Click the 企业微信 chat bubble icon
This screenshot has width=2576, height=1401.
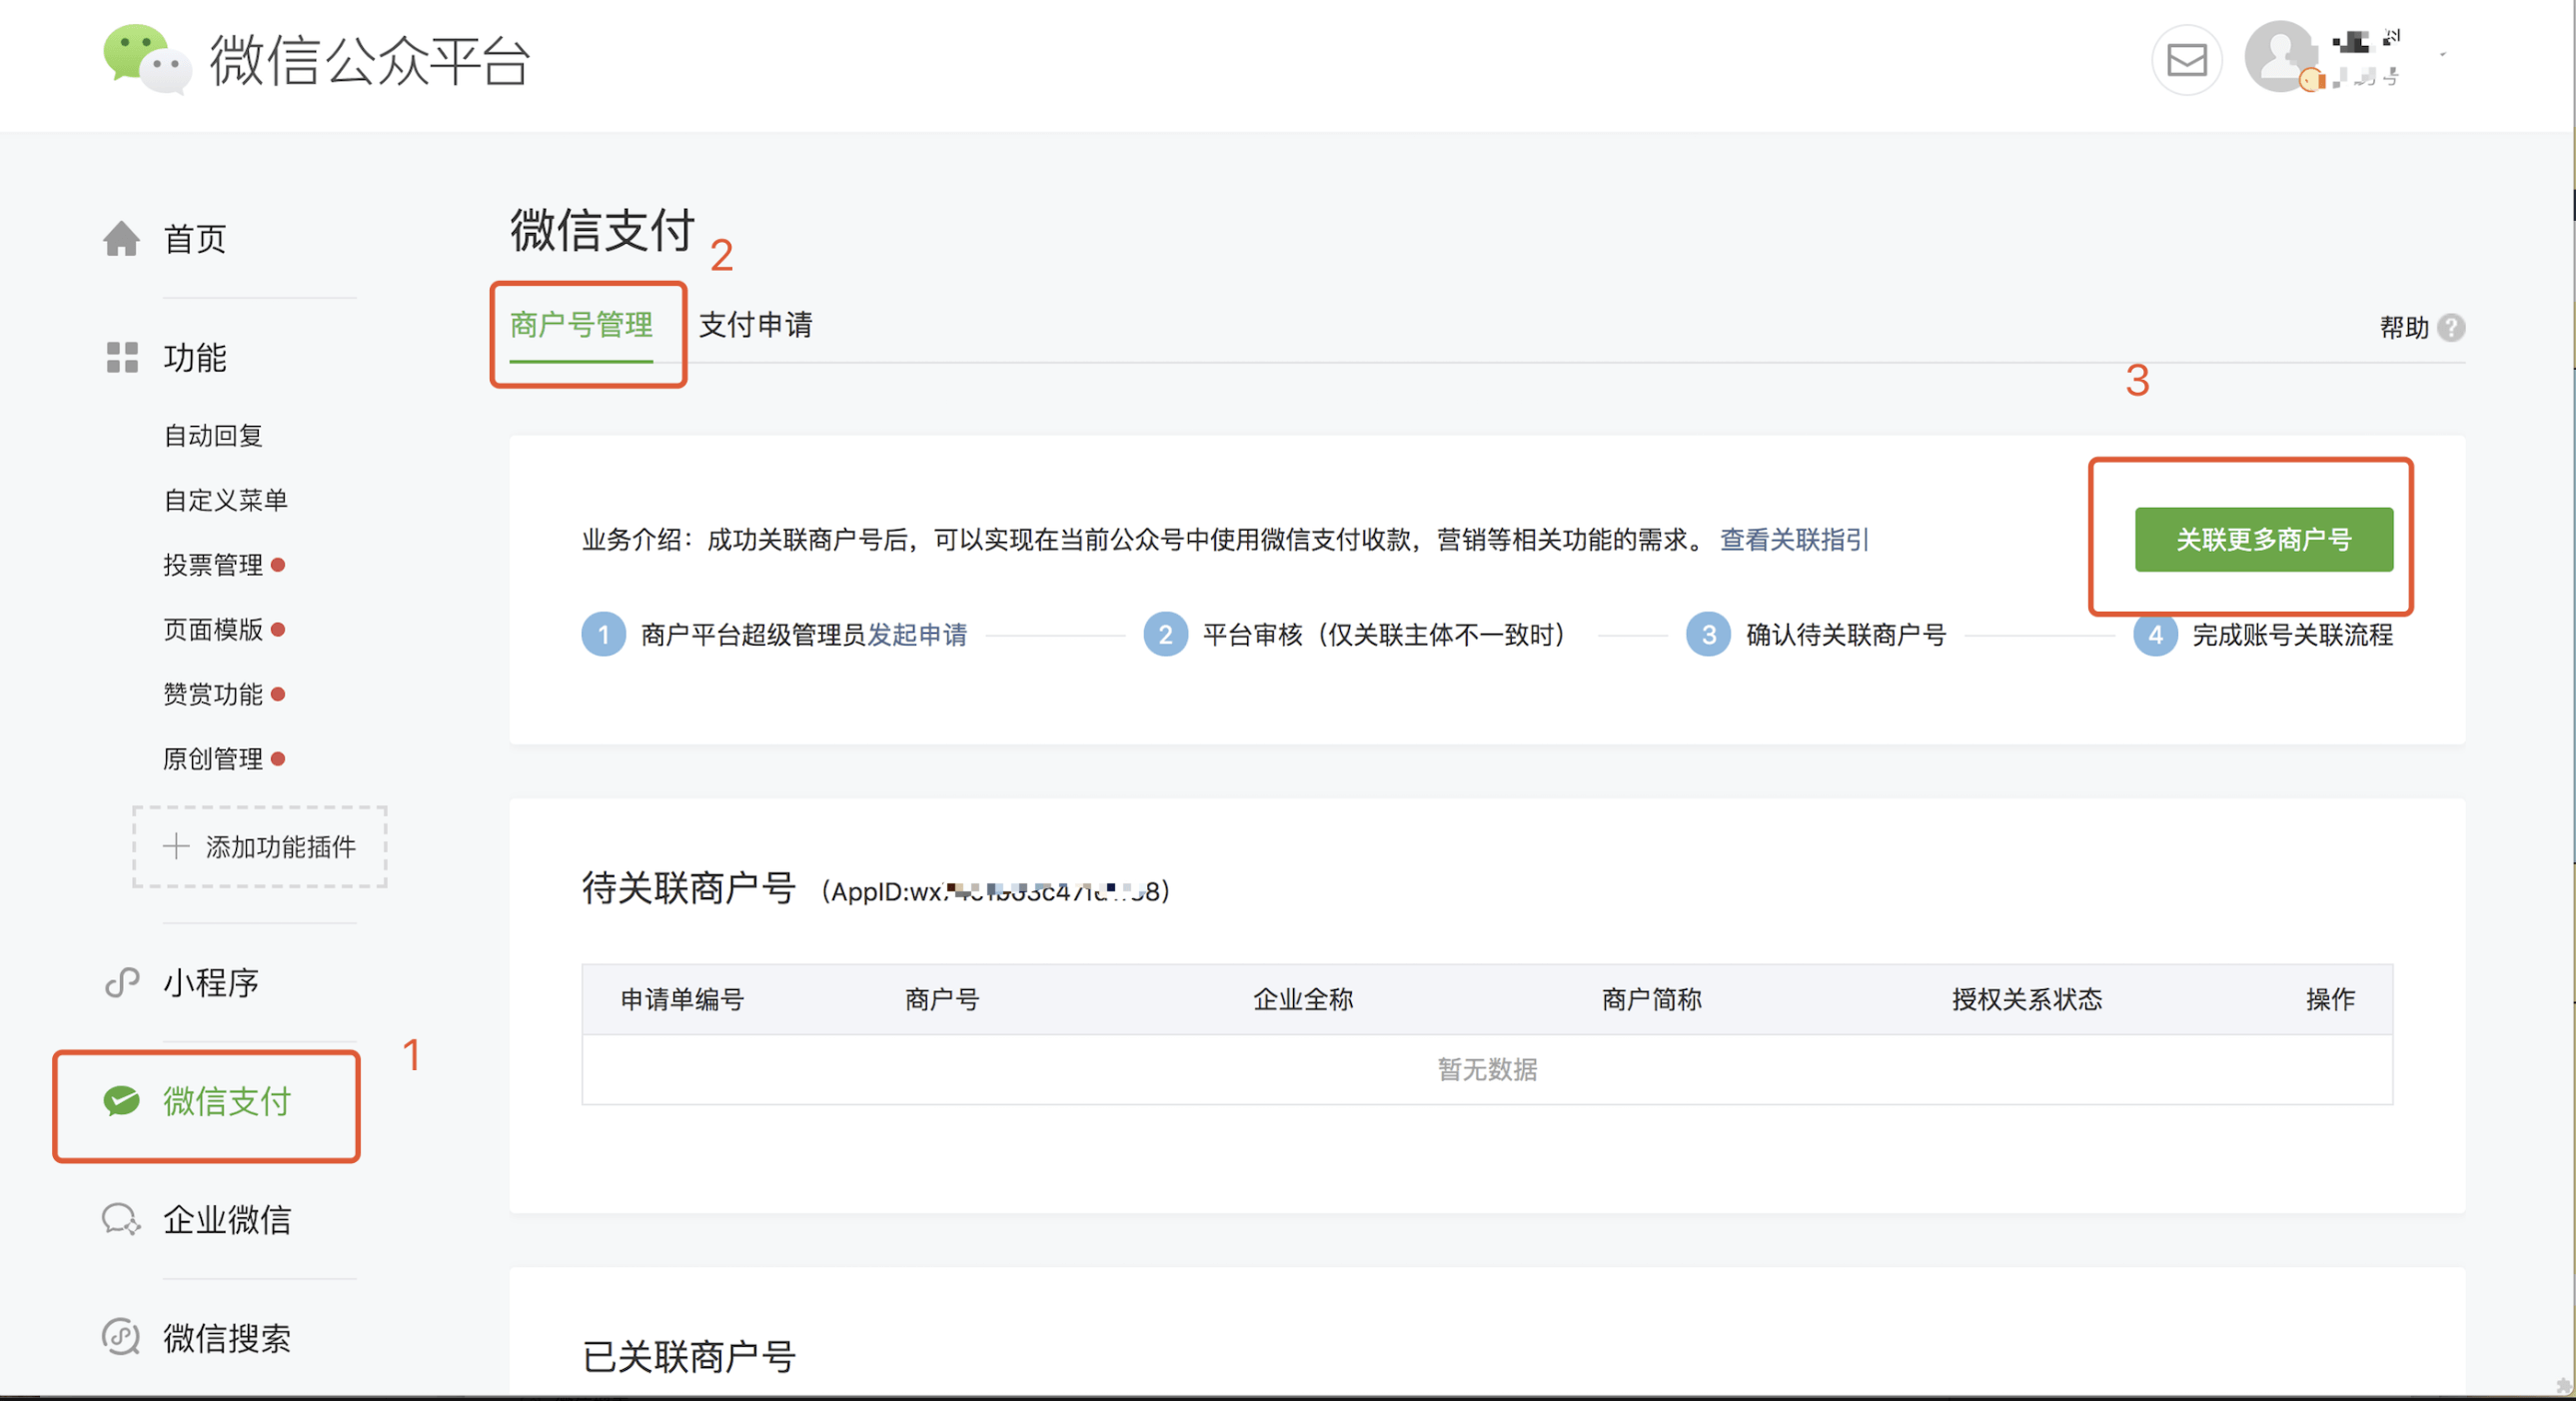(x=121, y=1219)
